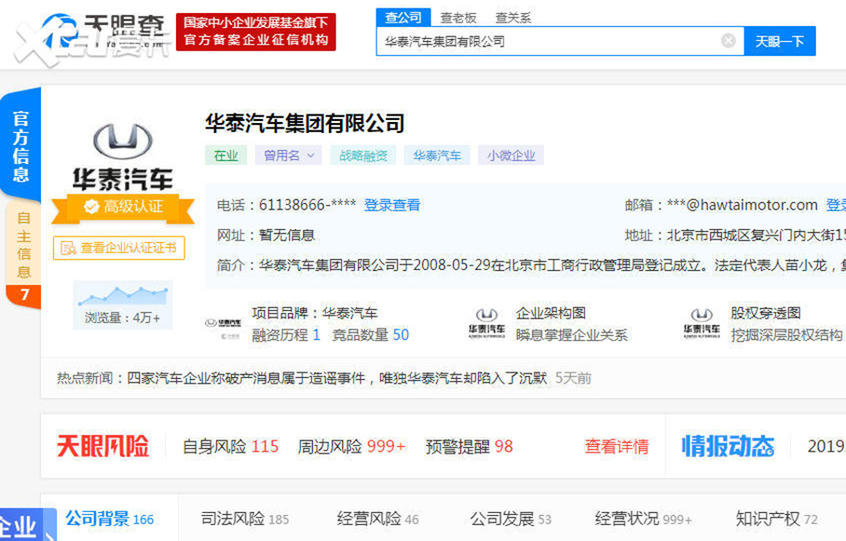
Task: Open the 公司发展 53 tab
Action: pyautogui.click(x=510, y=519)
